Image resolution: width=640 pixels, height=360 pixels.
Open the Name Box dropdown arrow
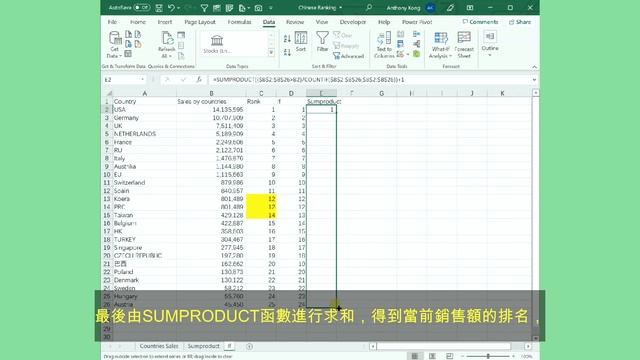[142, 80]
